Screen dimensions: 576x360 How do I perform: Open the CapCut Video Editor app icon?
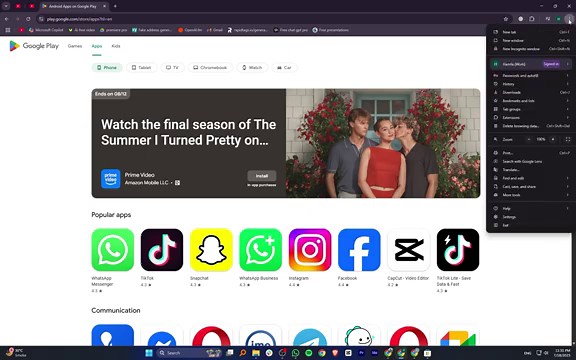pos(408,250)
